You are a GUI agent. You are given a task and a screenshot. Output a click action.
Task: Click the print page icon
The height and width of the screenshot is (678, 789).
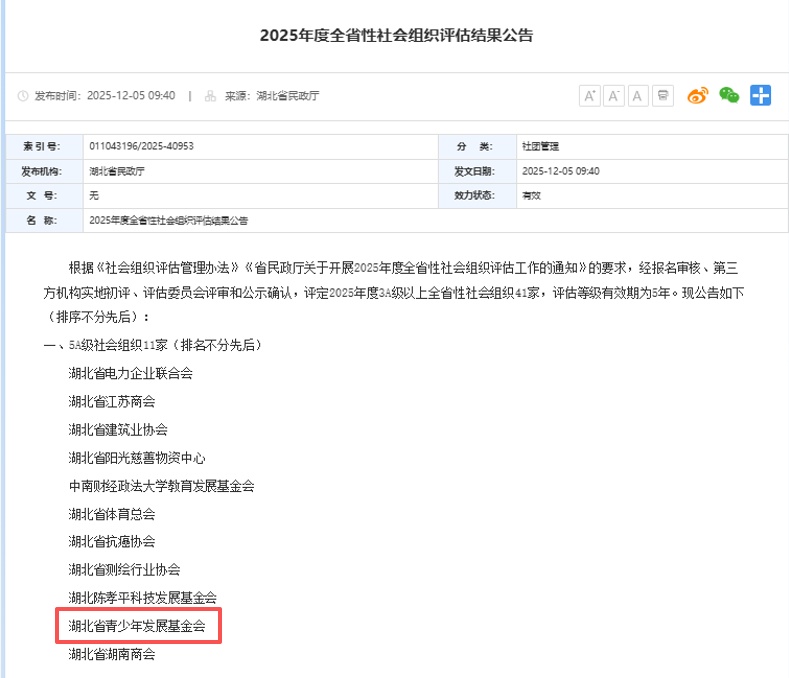coord(663,96)
